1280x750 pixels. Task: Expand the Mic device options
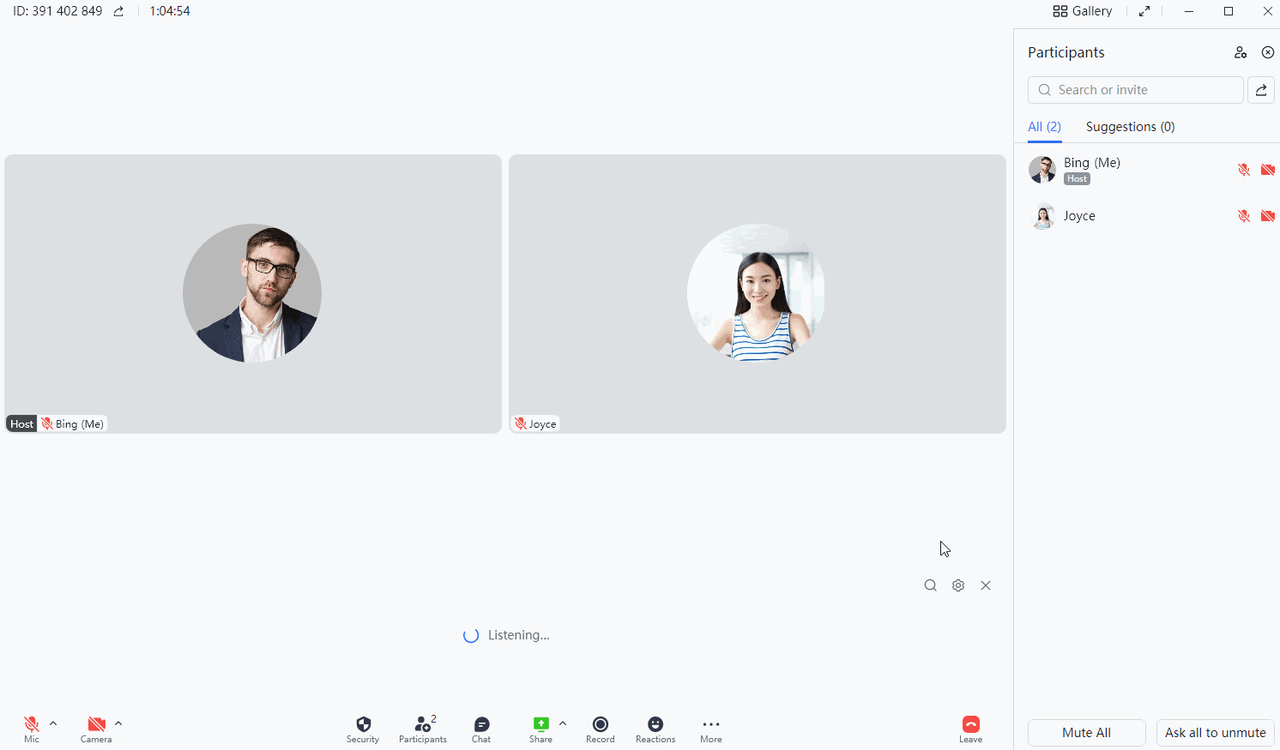[x=53, y=723]
